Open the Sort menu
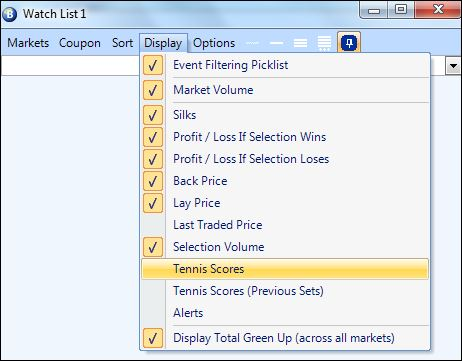 [x=122, y=43]
